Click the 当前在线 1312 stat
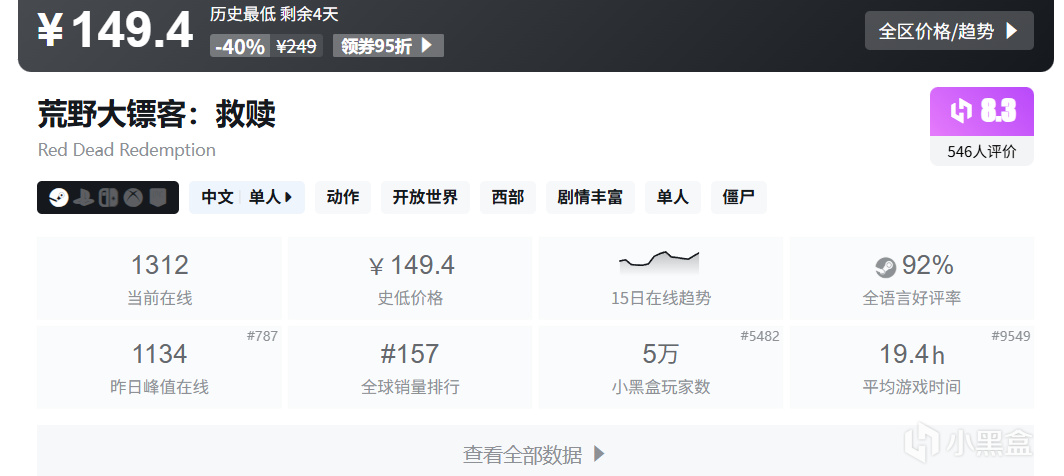Image resolution: width=1064 pixels, height=476 pixels. [x=159, y=278]
